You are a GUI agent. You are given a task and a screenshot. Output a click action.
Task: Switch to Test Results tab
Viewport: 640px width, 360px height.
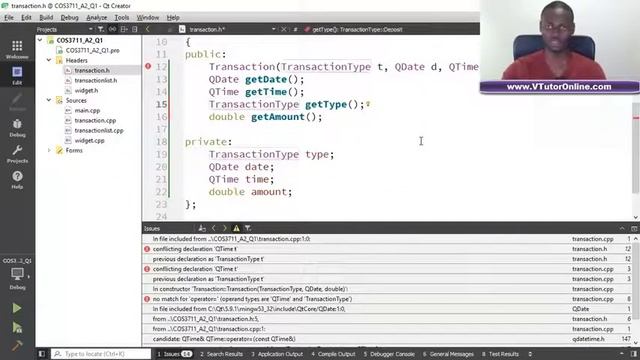coord(500,354)
